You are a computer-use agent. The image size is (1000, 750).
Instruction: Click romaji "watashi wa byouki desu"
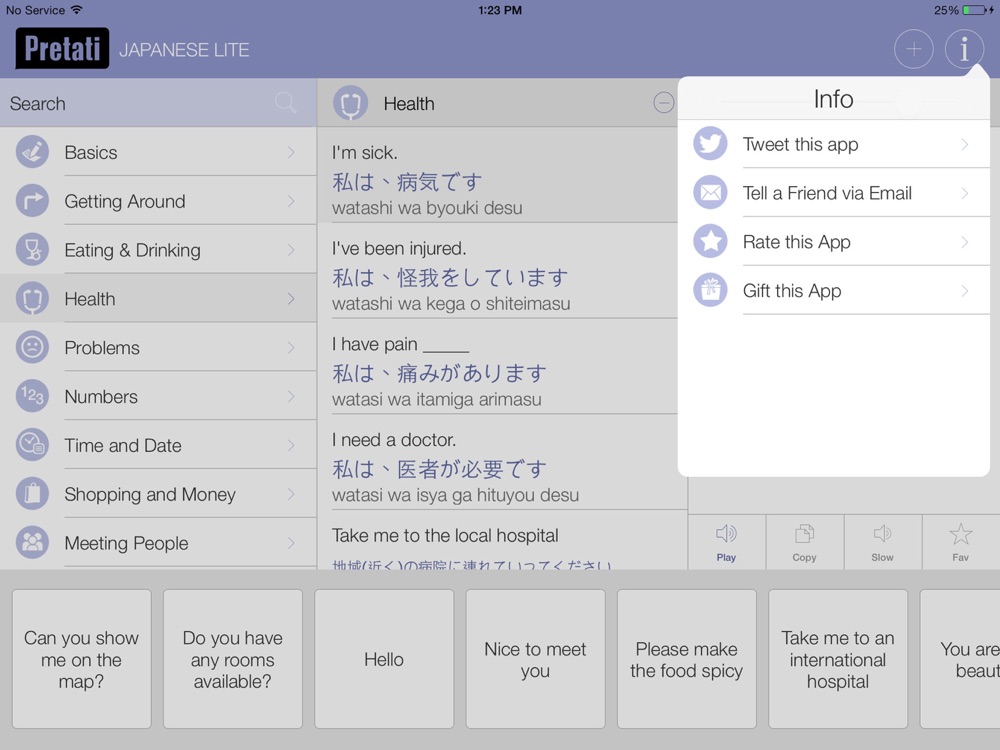427,208
